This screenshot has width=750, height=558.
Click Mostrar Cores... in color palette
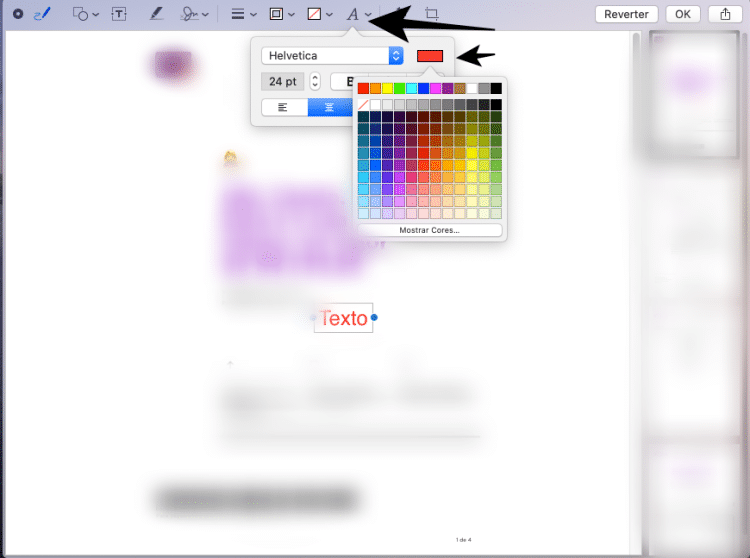tap(430, 230)
